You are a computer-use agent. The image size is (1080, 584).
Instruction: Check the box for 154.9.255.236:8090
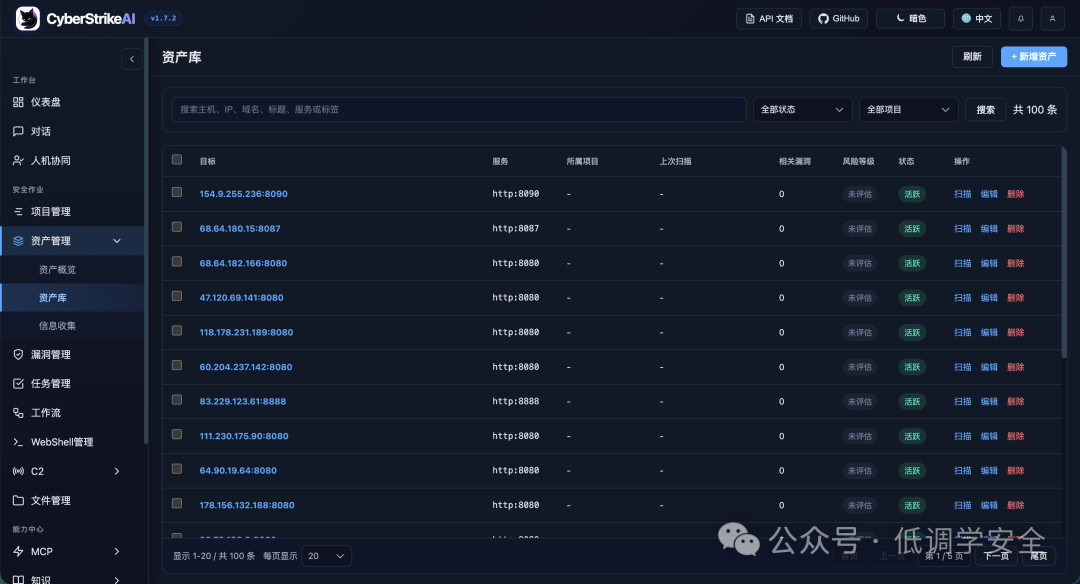(177, 192)
